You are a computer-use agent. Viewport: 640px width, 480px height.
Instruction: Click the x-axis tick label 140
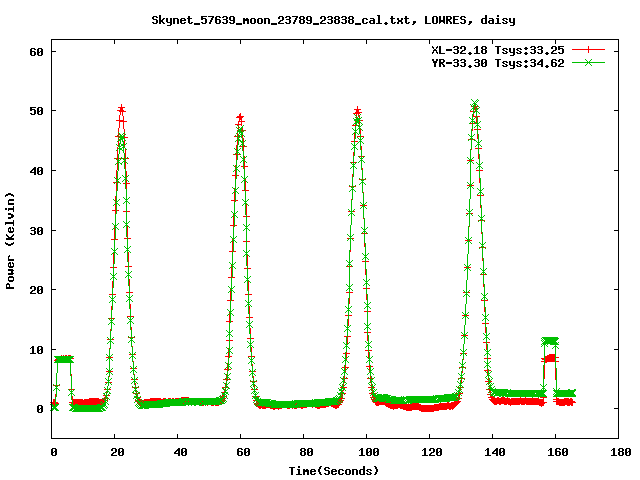pos(495,452)
